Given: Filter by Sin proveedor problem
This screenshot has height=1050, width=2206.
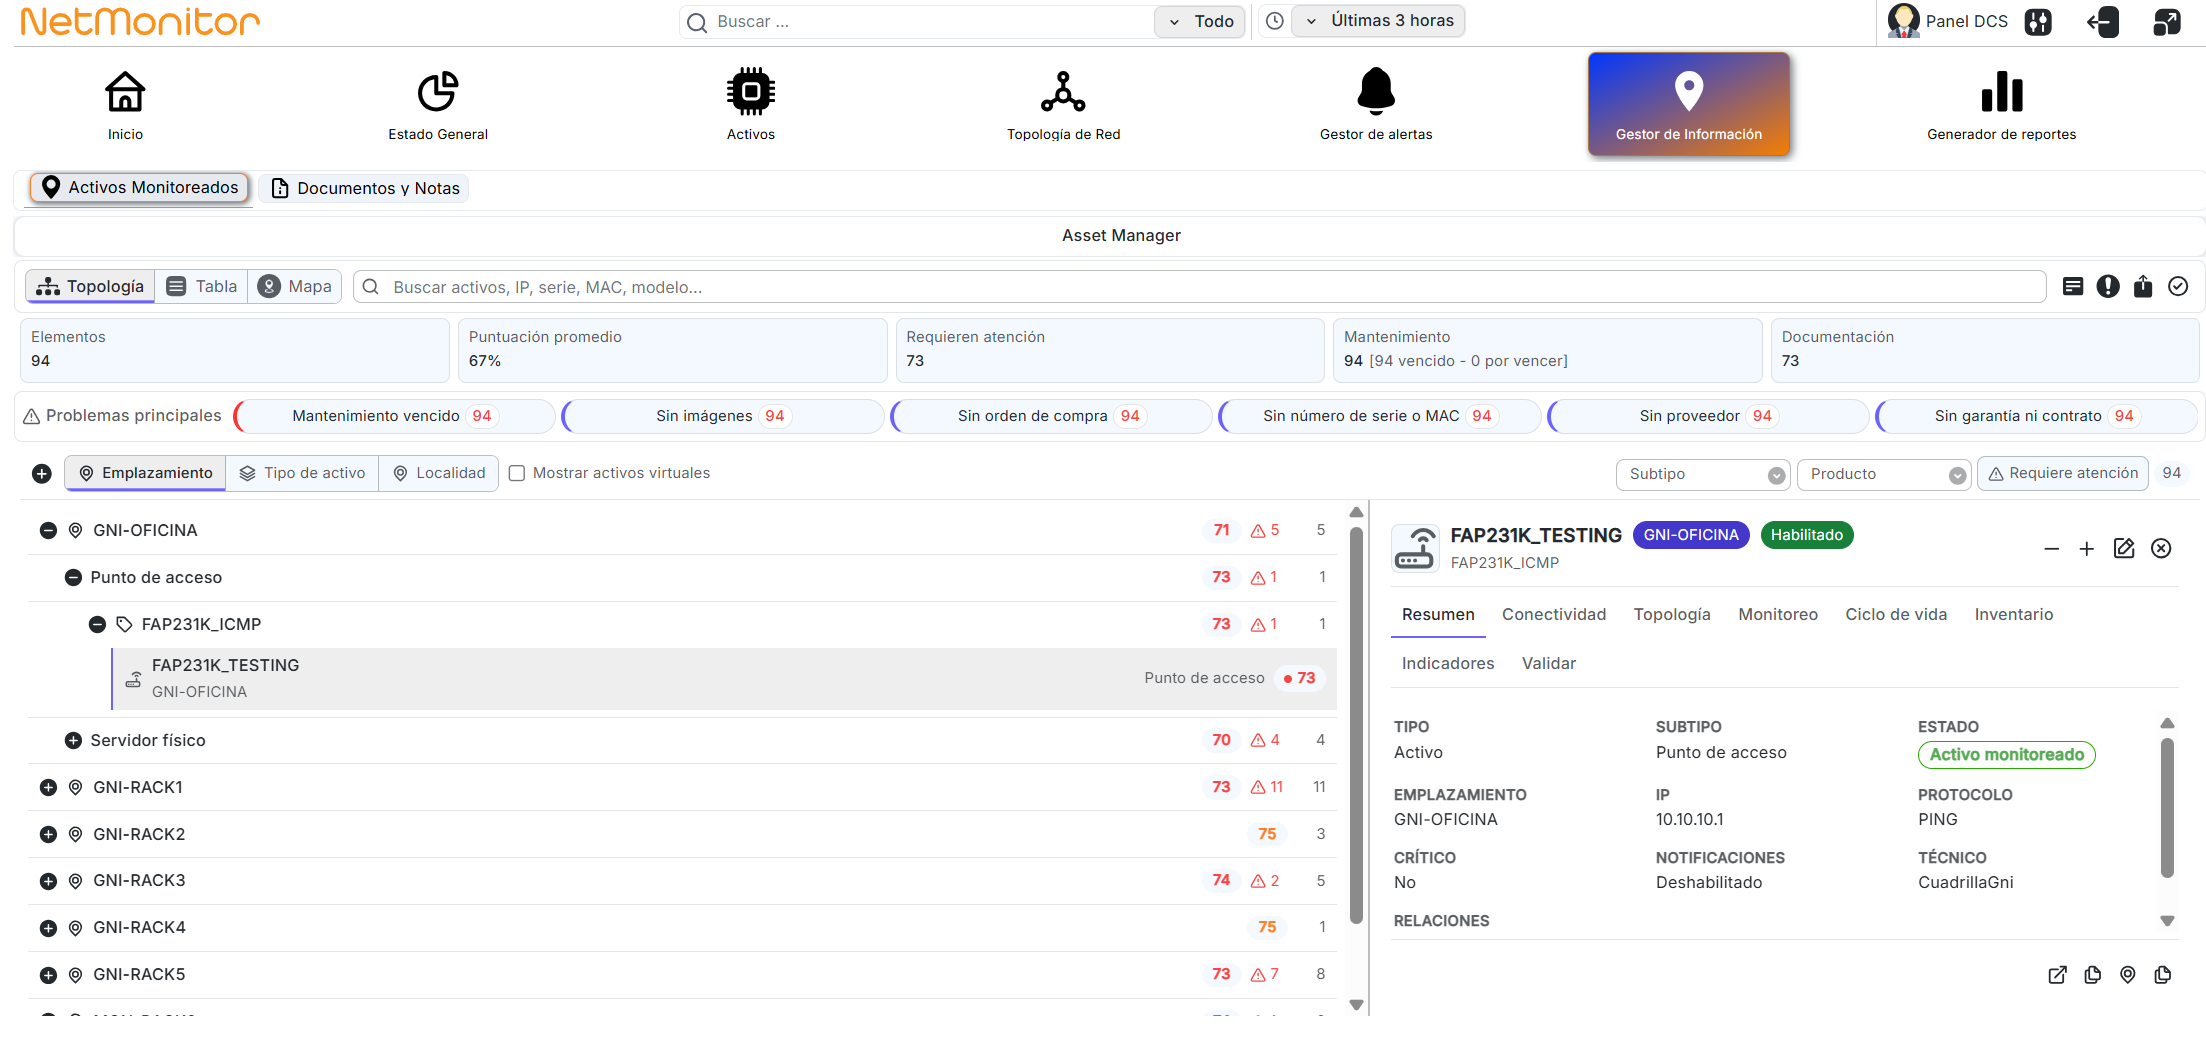Looking at the screenshot, I should (1708, 416).
